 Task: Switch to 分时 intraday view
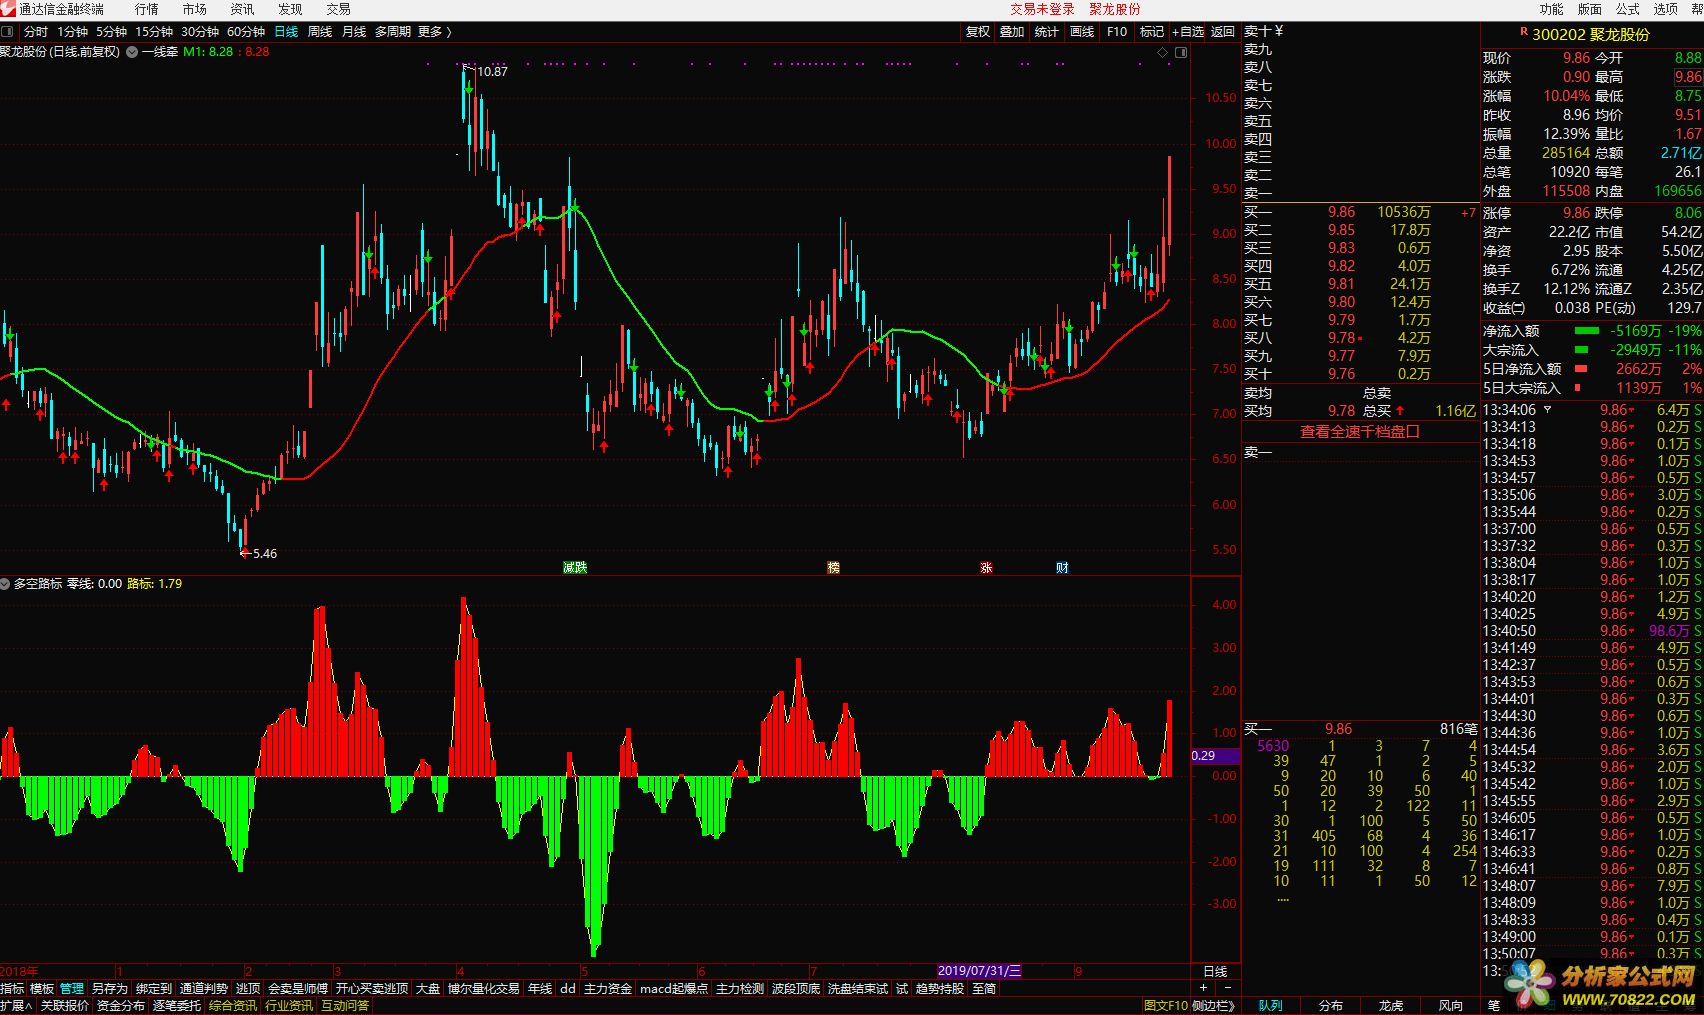pyautogui.click(x=35, y=32)
